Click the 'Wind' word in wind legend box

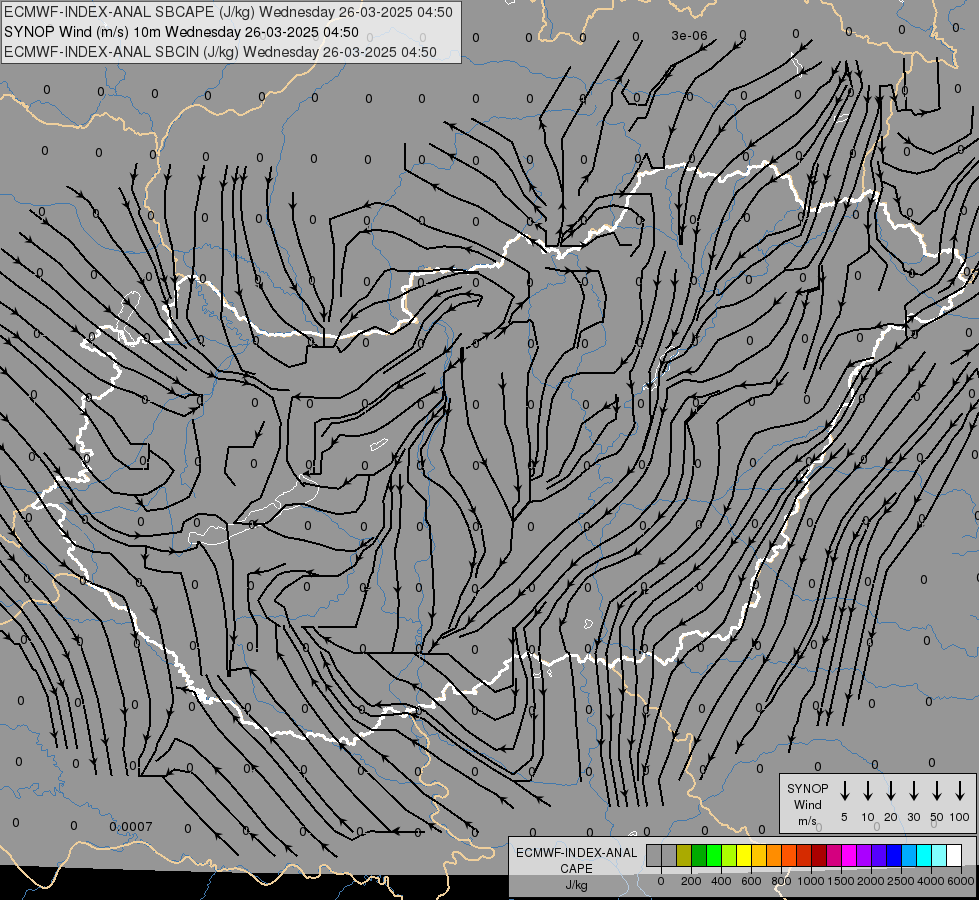pos(807,805)
